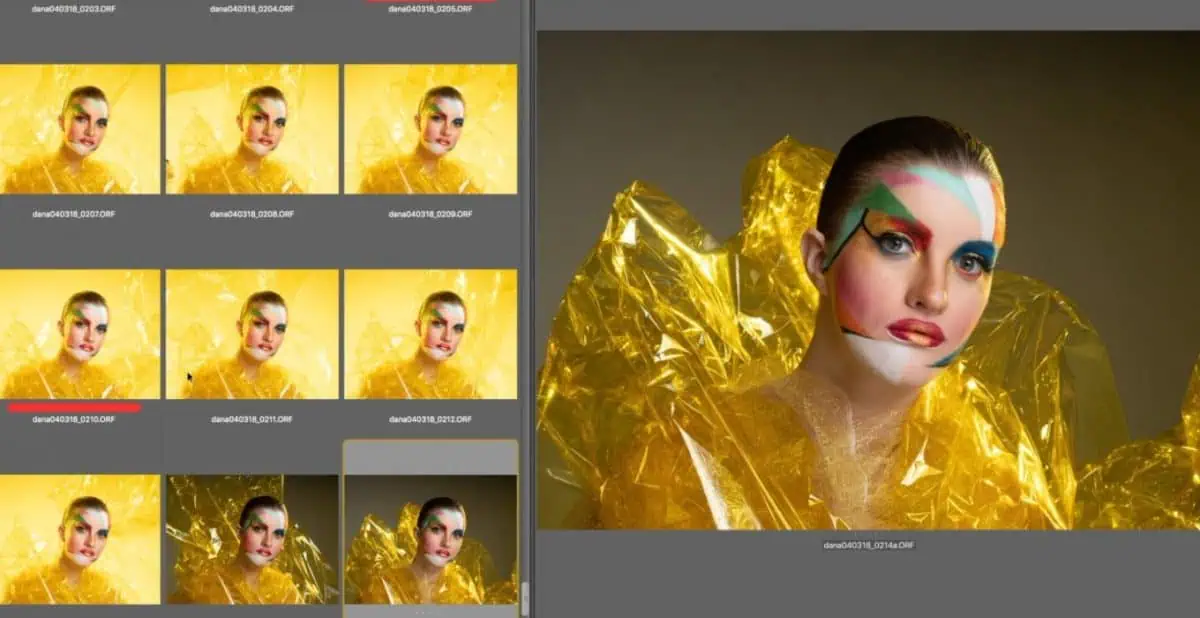1200x618 pixels.
Task: Select the dana040318_0209.ORF thumbnail
Action: point(431,129)
